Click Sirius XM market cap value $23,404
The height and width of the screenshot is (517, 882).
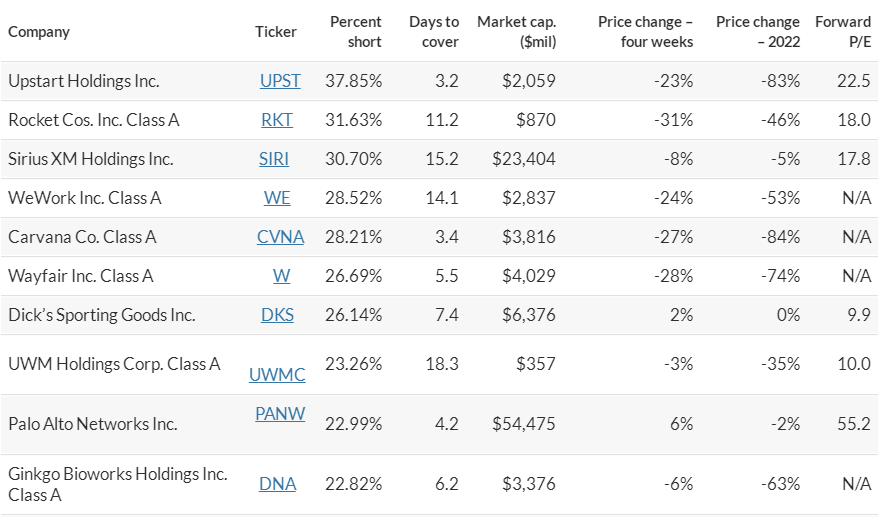pyautogui.click(x=524, y=159)
